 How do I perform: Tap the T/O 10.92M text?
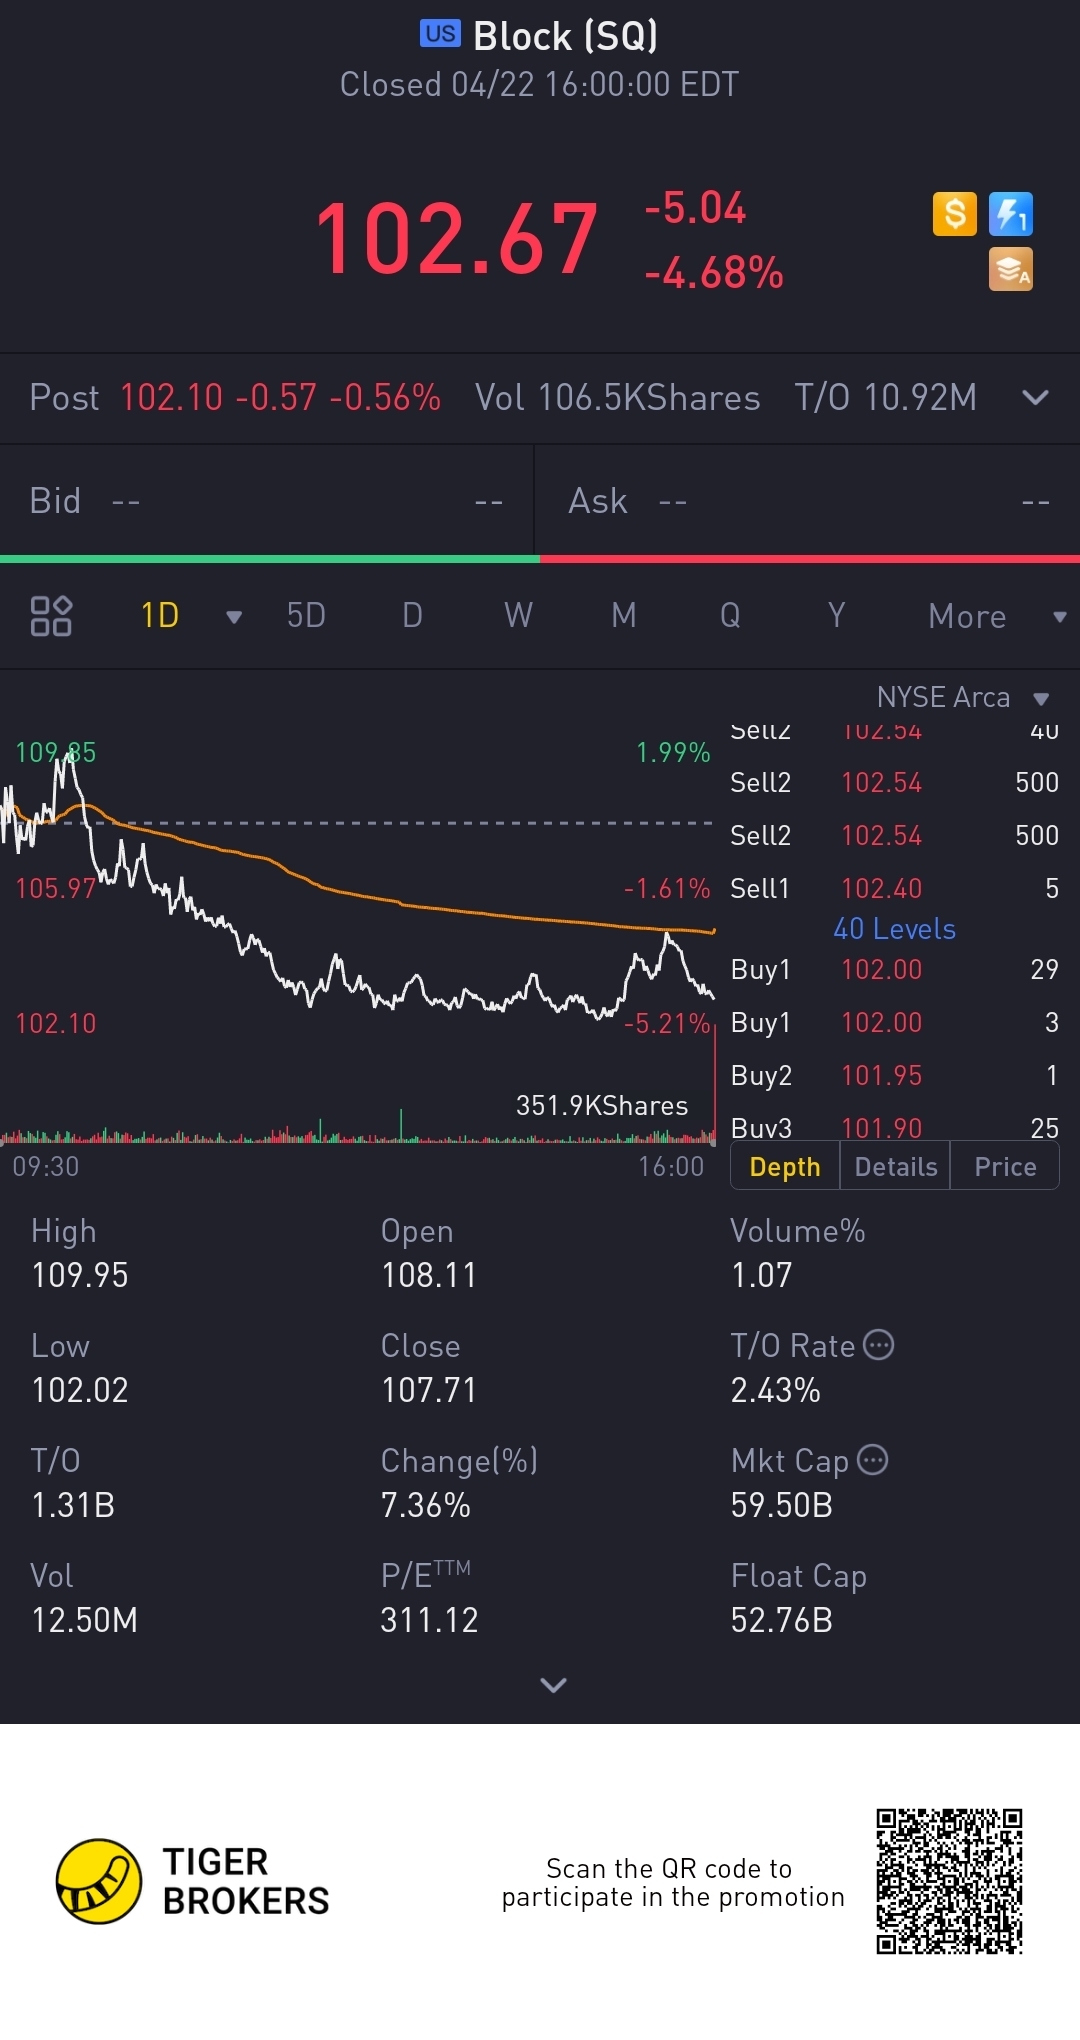[x=886, y=398]
